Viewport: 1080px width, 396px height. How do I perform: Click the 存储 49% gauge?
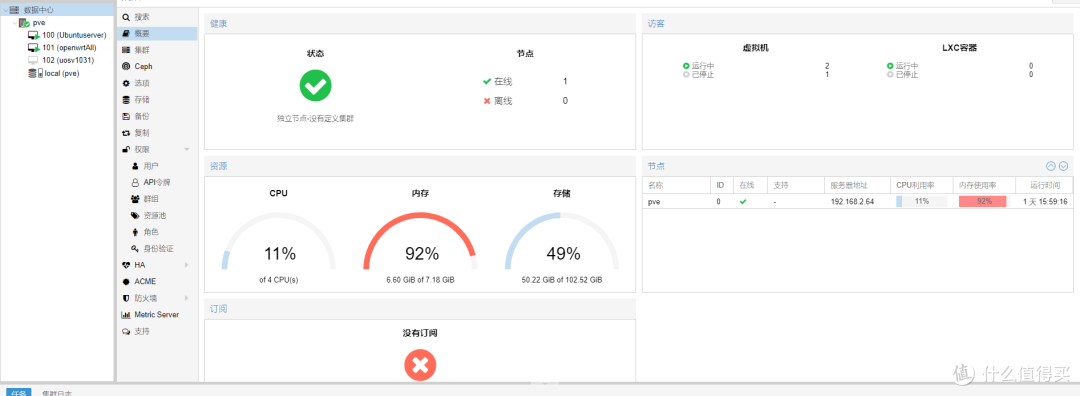562,241
